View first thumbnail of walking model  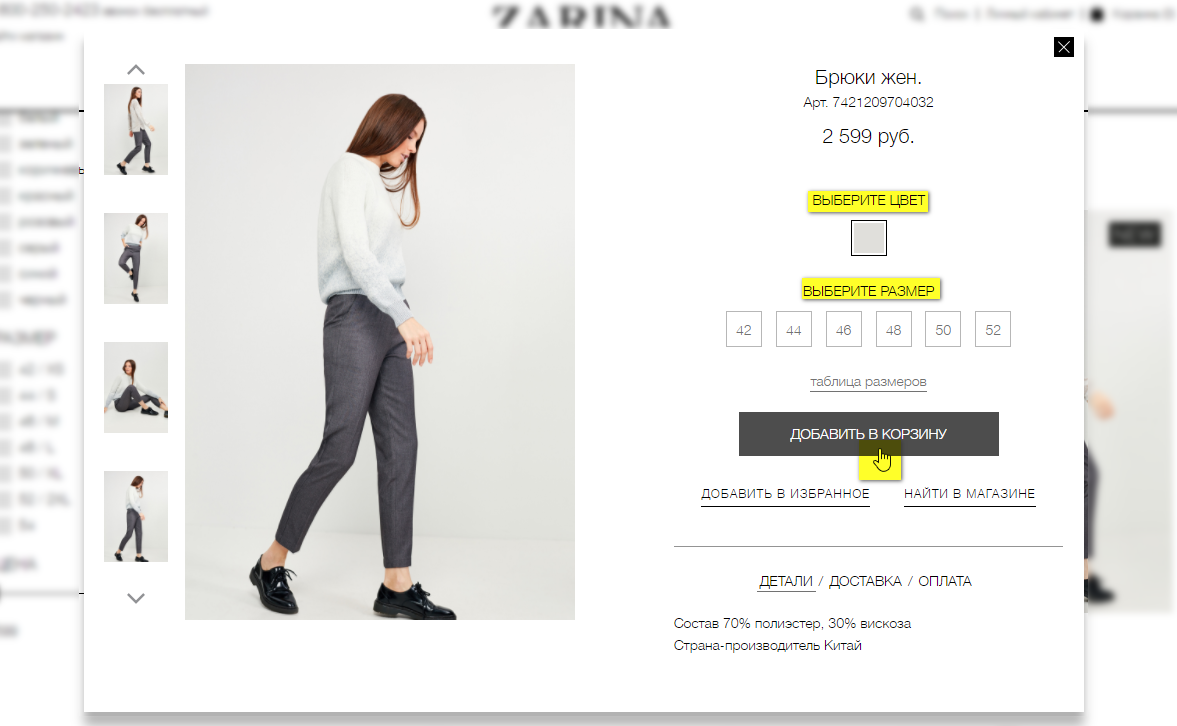(136, 130)
